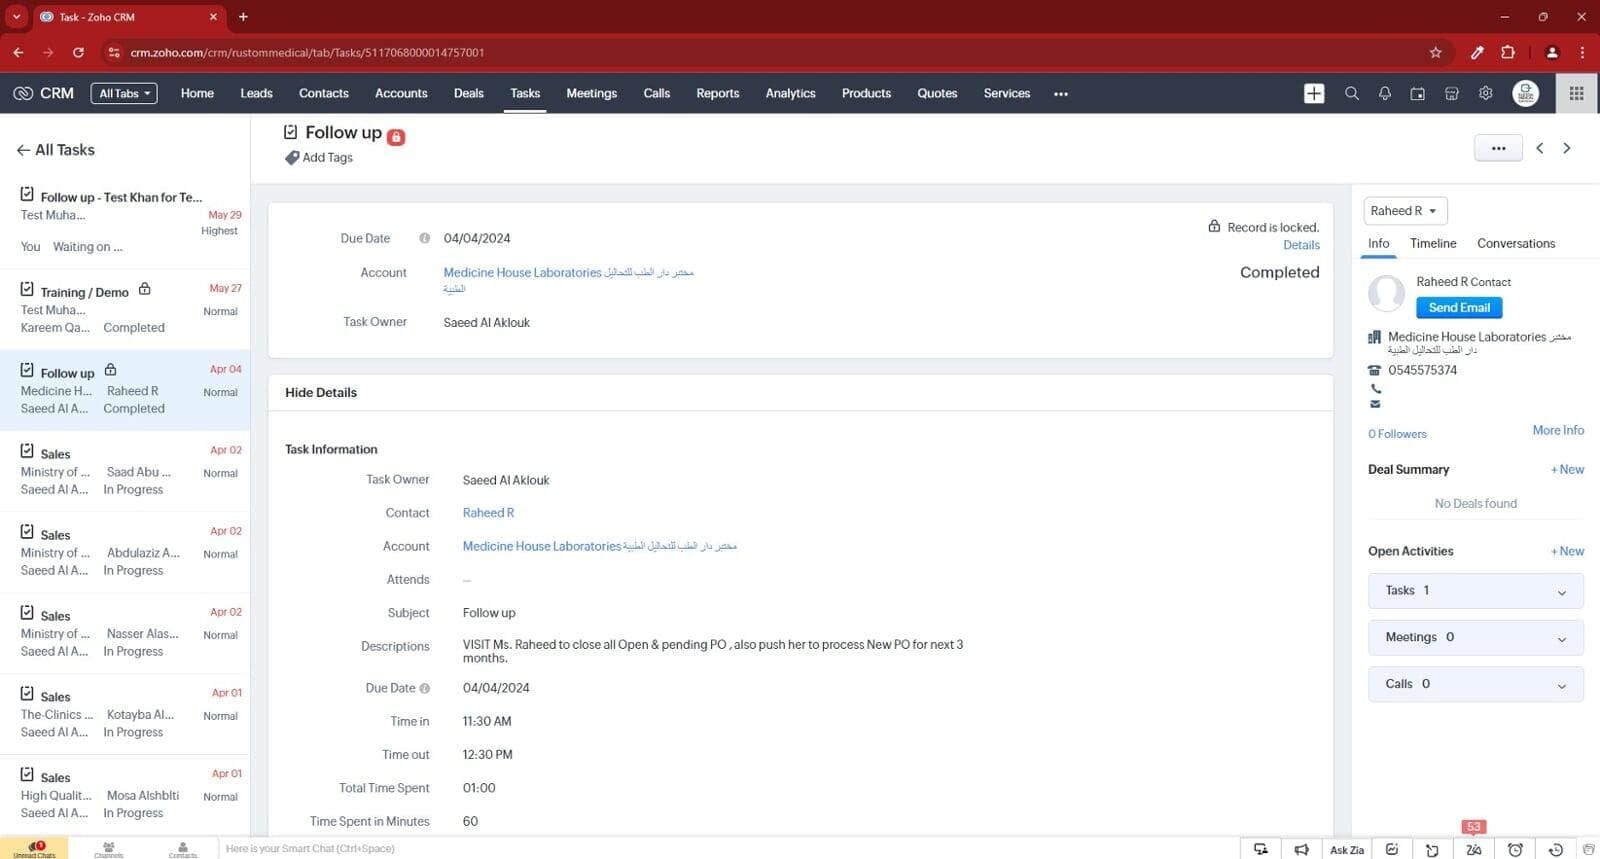This screenshot has width=1600, height=859.
Task: Click the Send Email button
Action: tap(1459, 308)
